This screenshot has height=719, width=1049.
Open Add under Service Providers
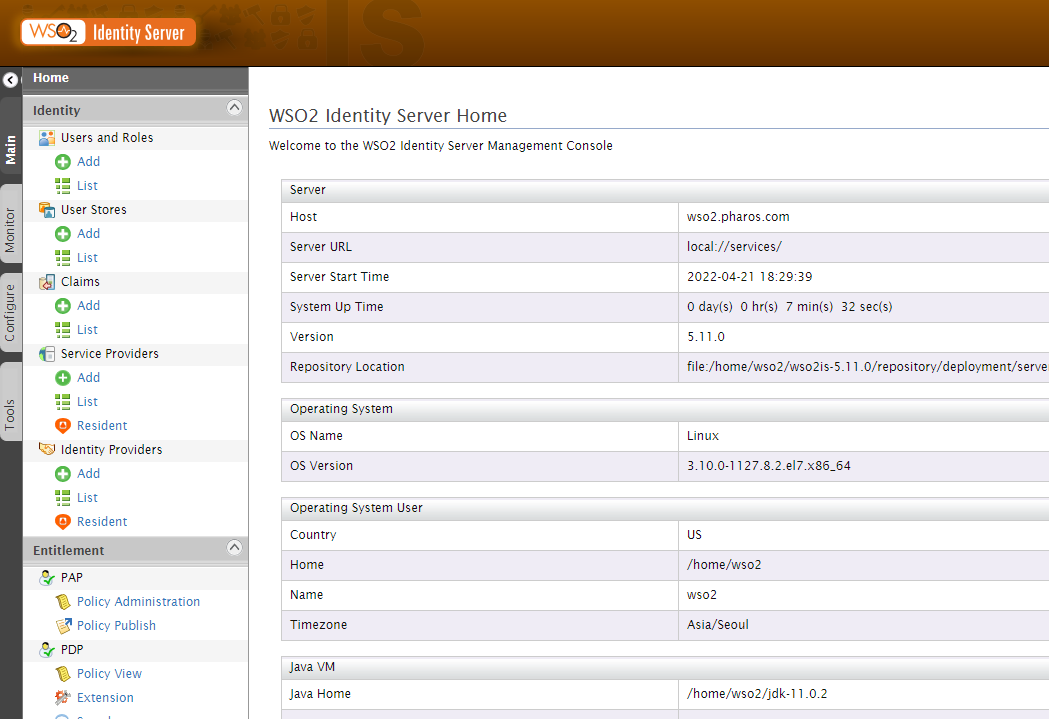[x=88, y=378]
